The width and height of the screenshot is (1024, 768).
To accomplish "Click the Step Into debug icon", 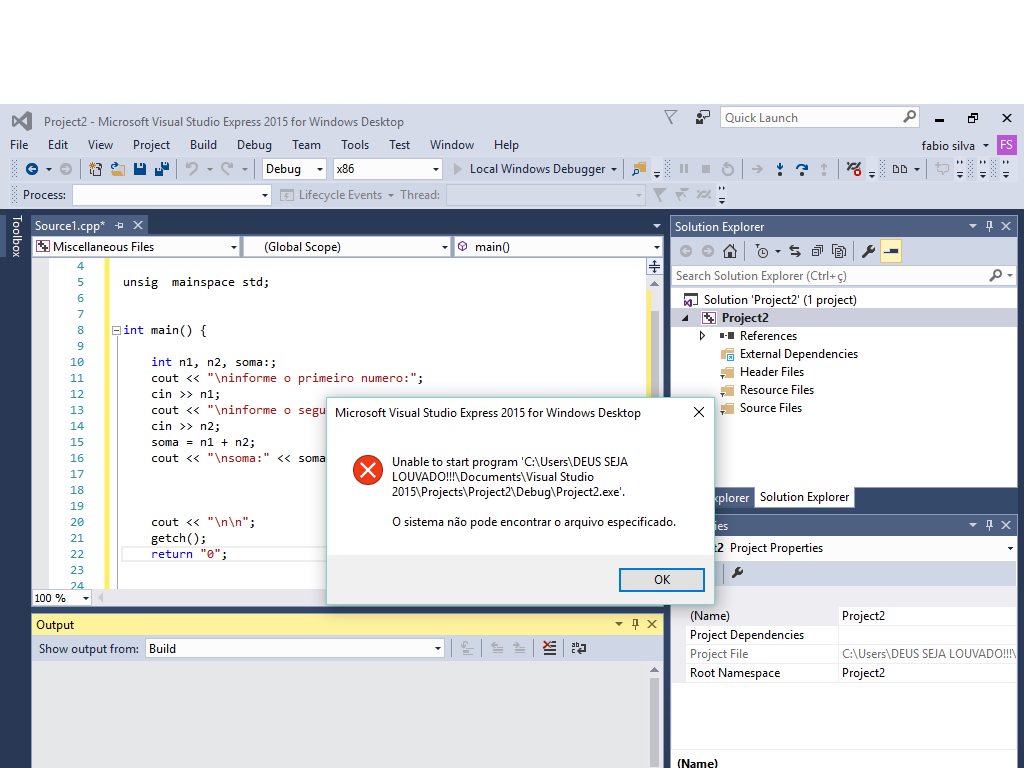I will [x=780, y=169].
